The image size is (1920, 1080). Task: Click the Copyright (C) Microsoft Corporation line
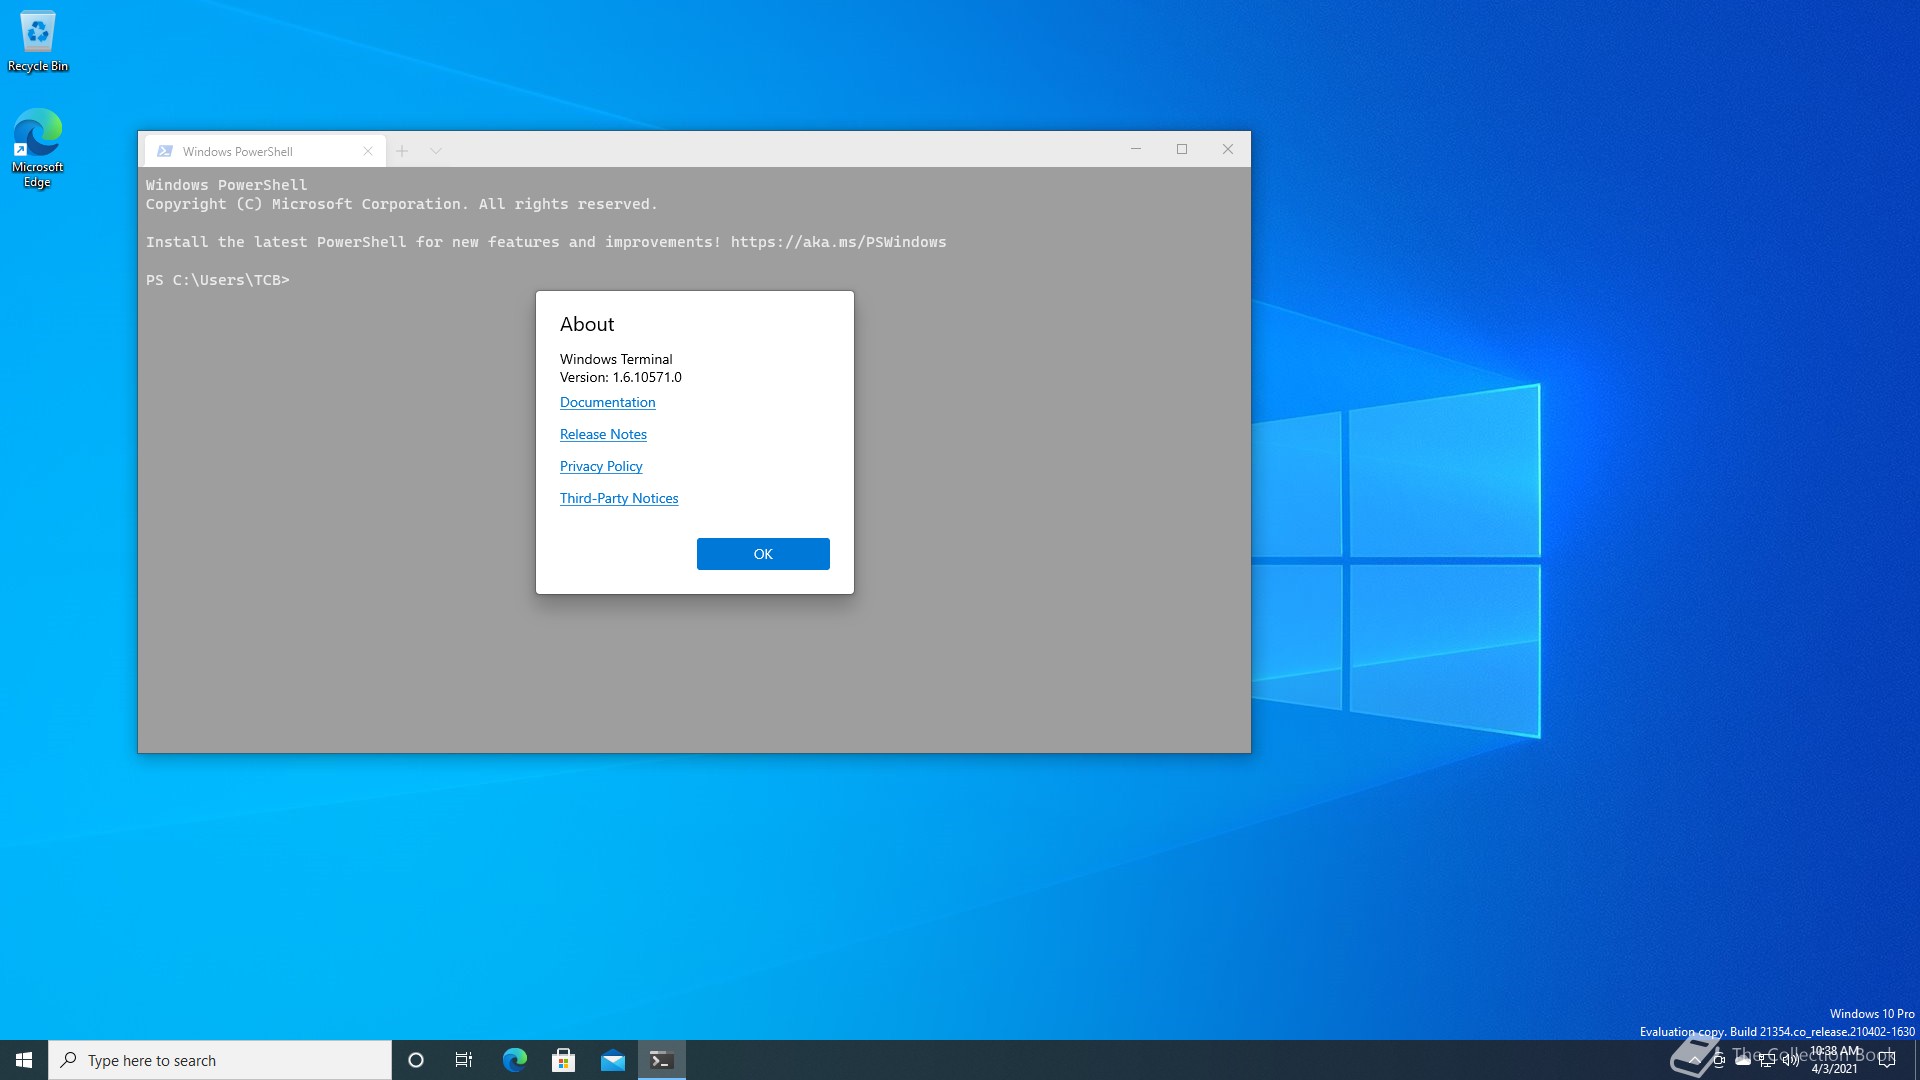[402, 204]
